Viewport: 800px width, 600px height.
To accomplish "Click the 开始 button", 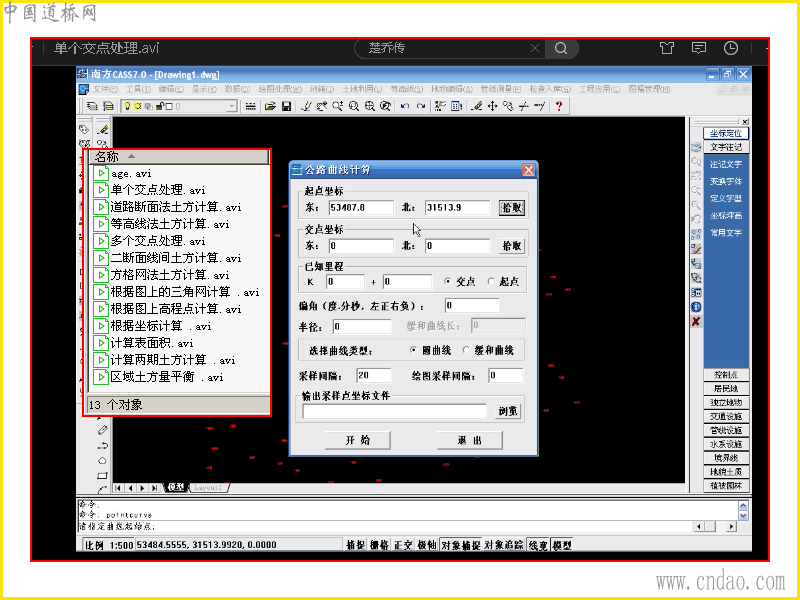I will 358,440.
